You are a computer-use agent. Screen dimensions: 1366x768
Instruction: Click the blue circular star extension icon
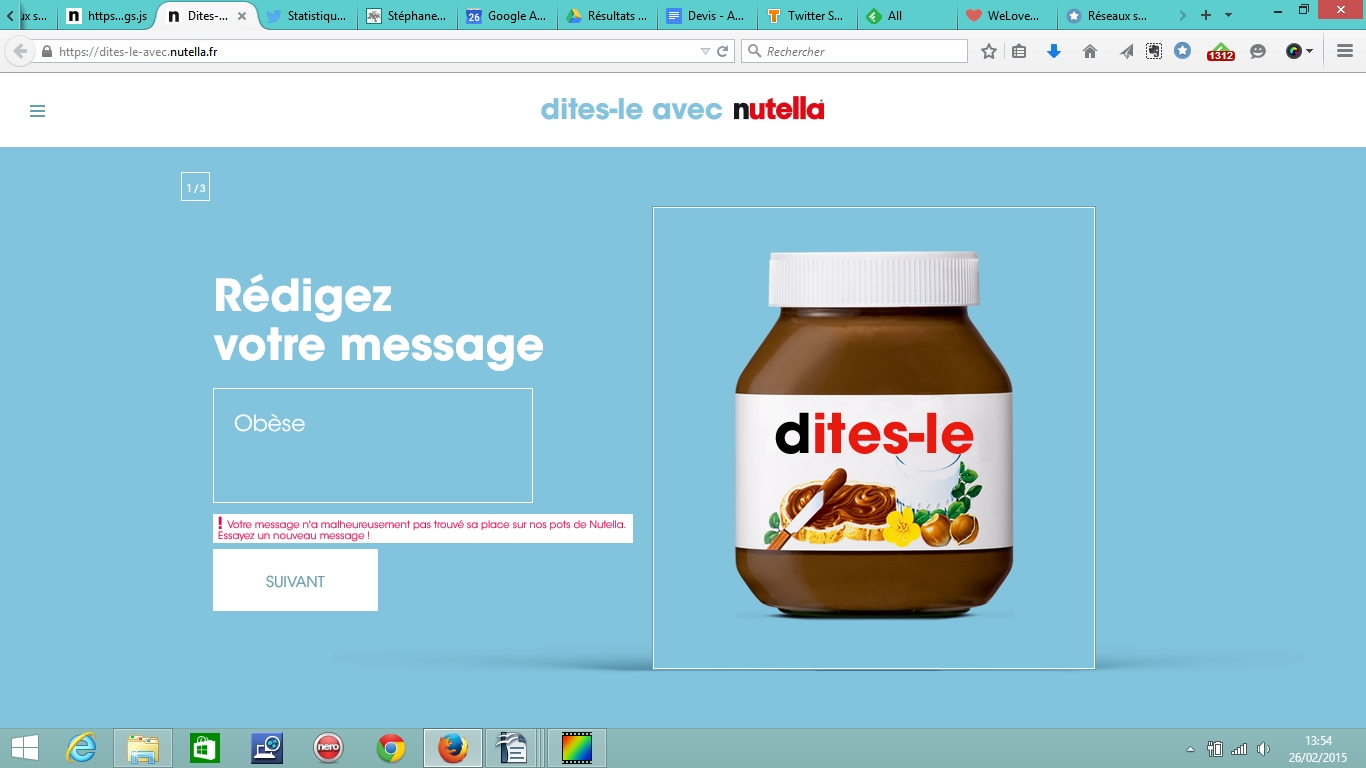pyautogui.click(x=1183, y=51)
